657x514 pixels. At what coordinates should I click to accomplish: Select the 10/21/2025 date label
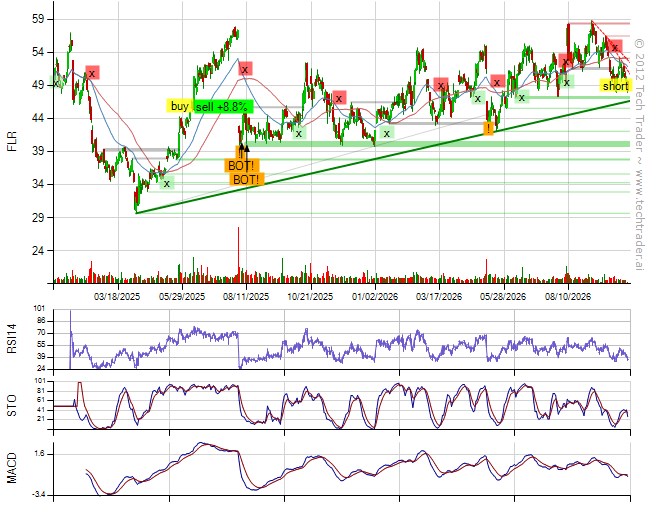click(x=310, y=297)
